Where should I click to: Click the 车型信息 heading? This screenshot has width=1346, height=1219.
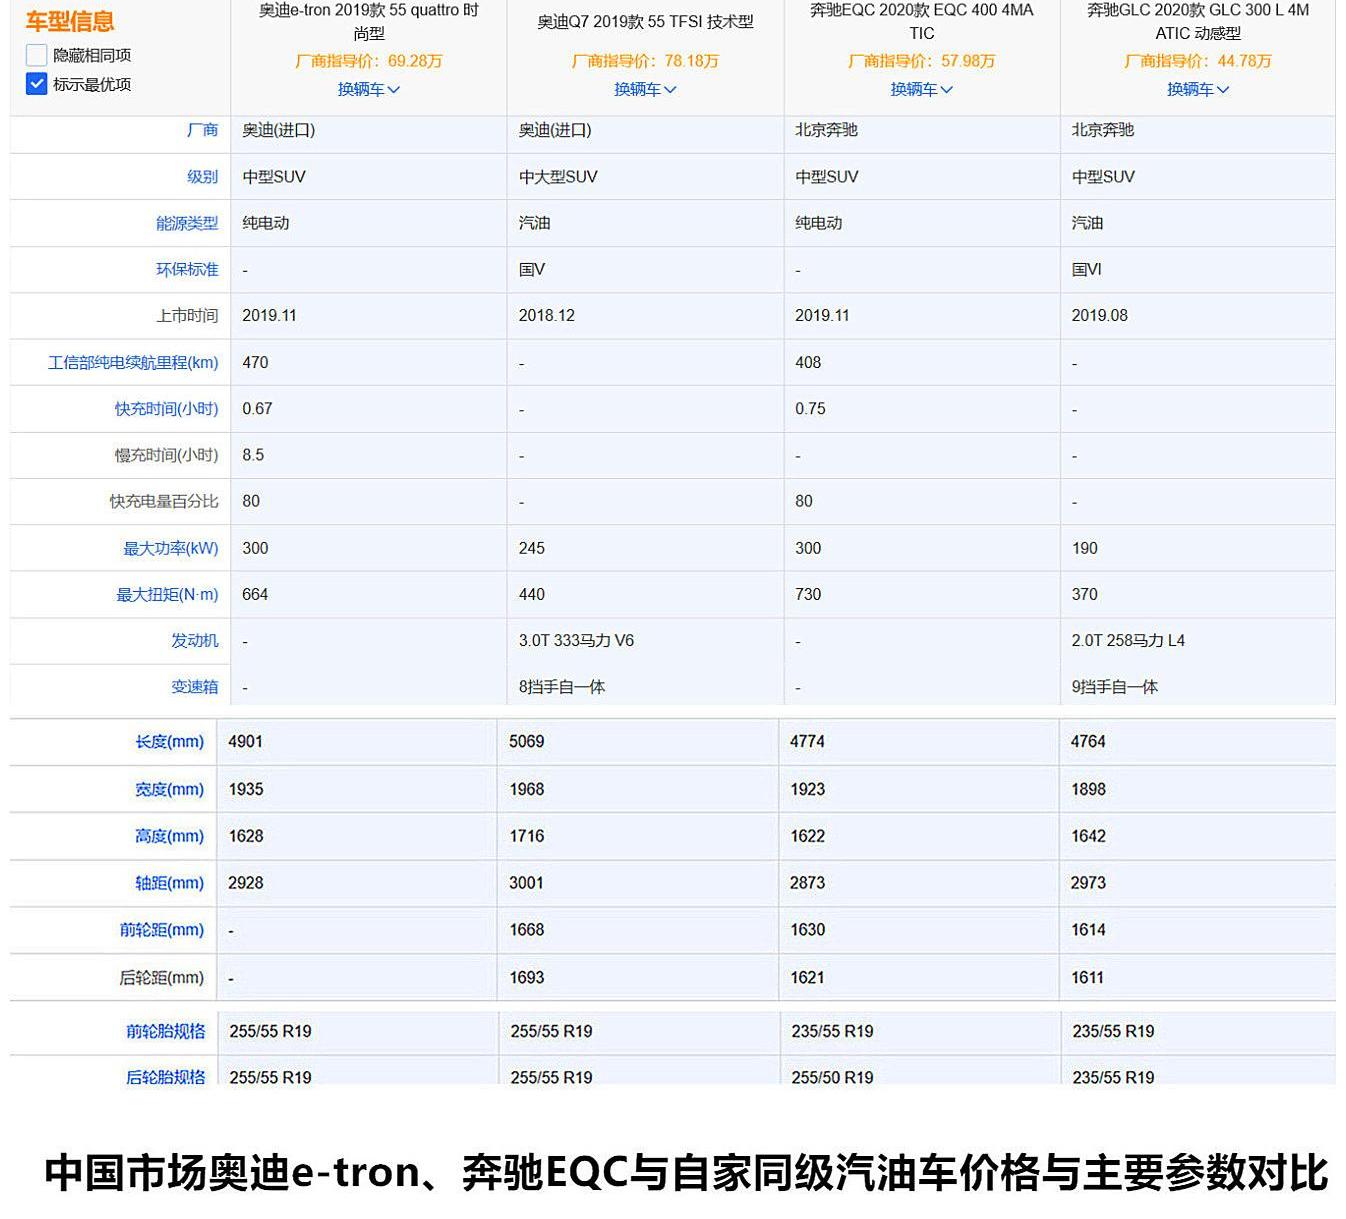(x=70, y=21)
